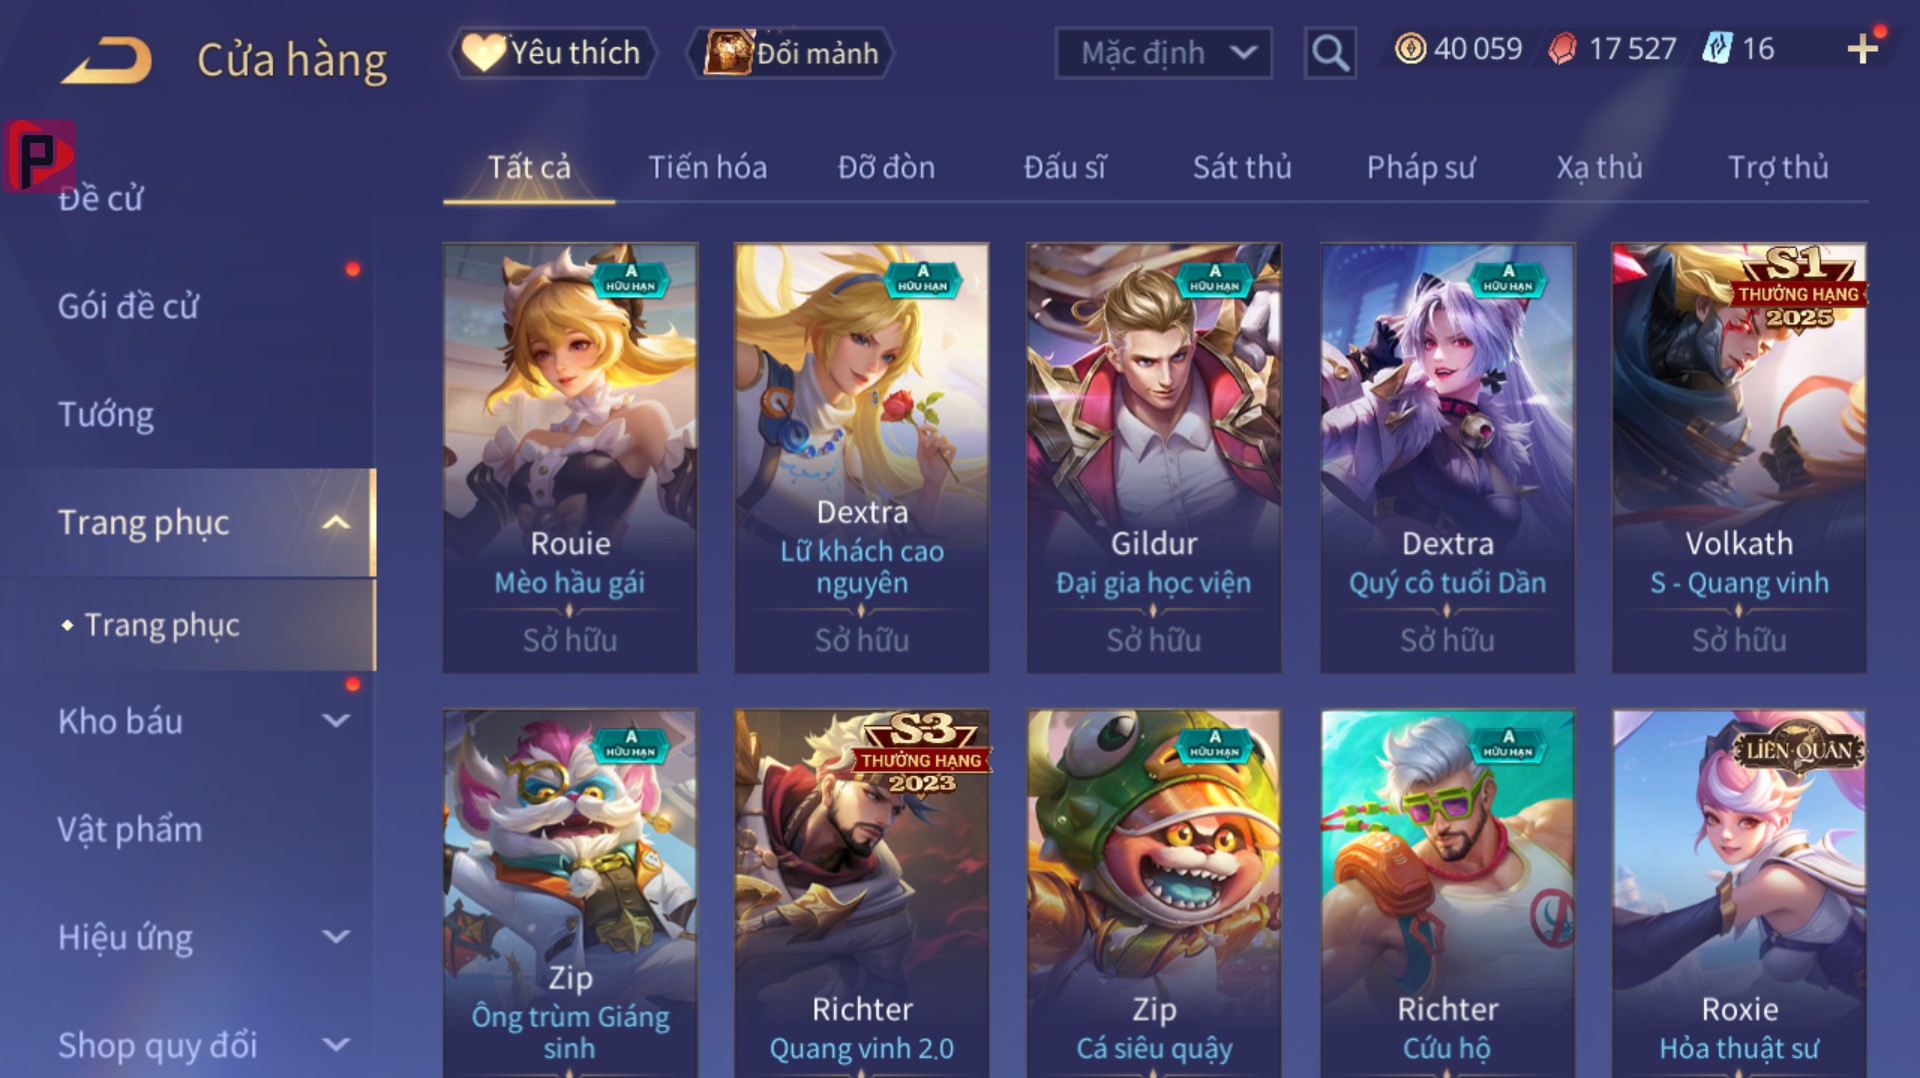Viewport: 1920px width, 1078px height.
Task: Select Rouie Mèo hầu gái skin card
Action: (x=570, y=458)
